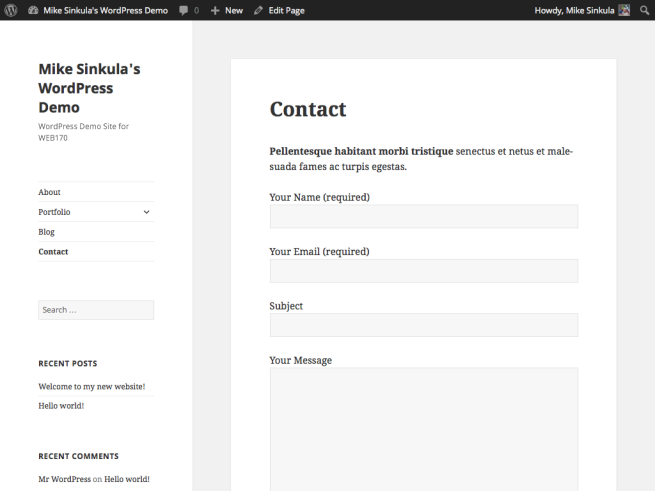
Task: Click the Your Name (required) label
Action: [320, 197]
